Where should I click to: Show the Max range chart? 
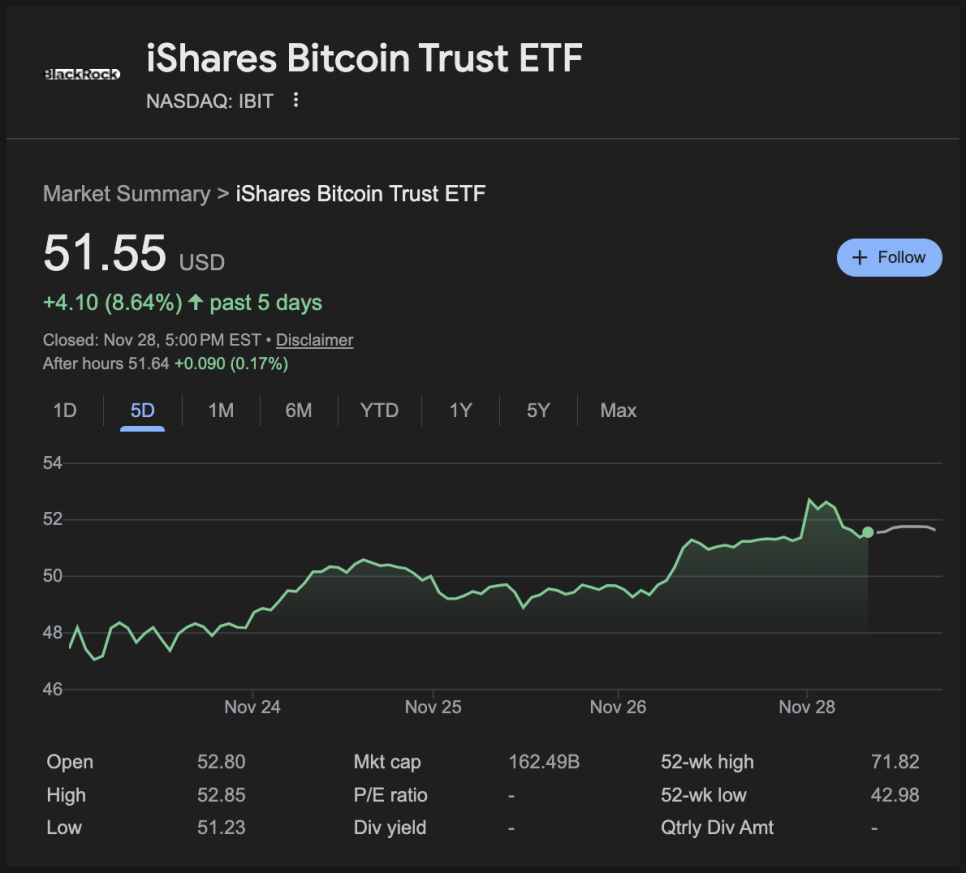(618, 410)
